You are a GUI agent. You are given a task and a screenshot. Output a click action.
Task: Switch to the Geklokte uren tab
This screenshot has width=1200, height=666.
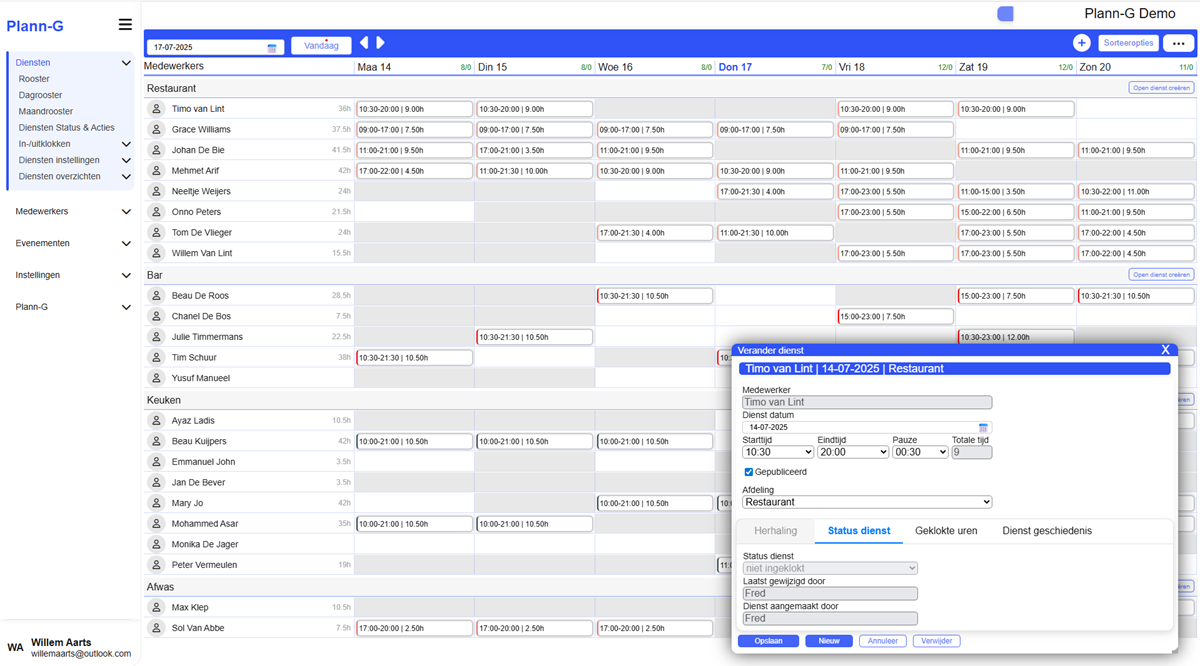[x=945, y=531]
